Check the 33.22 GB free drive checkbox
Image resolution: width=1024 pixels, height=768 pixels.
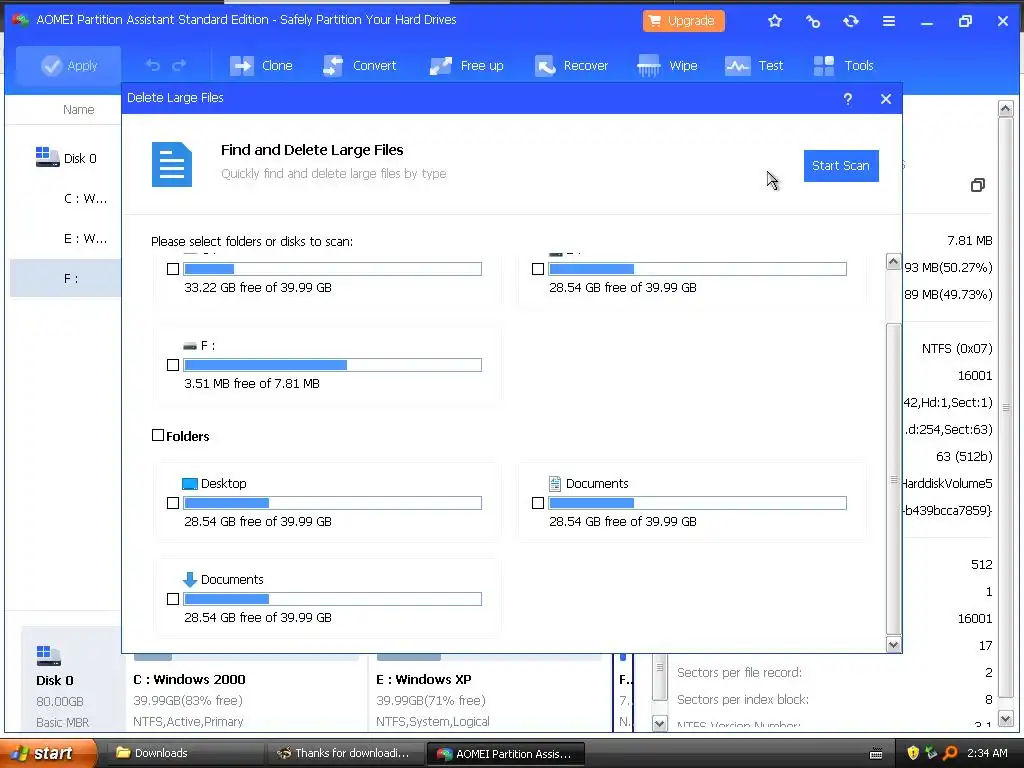(173, 269)
